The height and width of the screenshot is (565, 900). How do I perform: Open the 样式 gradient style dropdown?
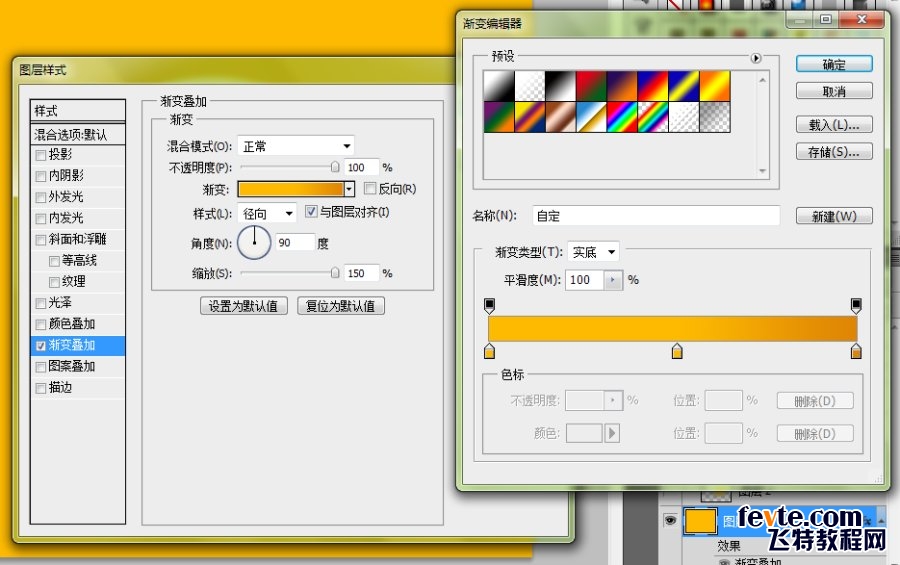click(x=267, y=214)
